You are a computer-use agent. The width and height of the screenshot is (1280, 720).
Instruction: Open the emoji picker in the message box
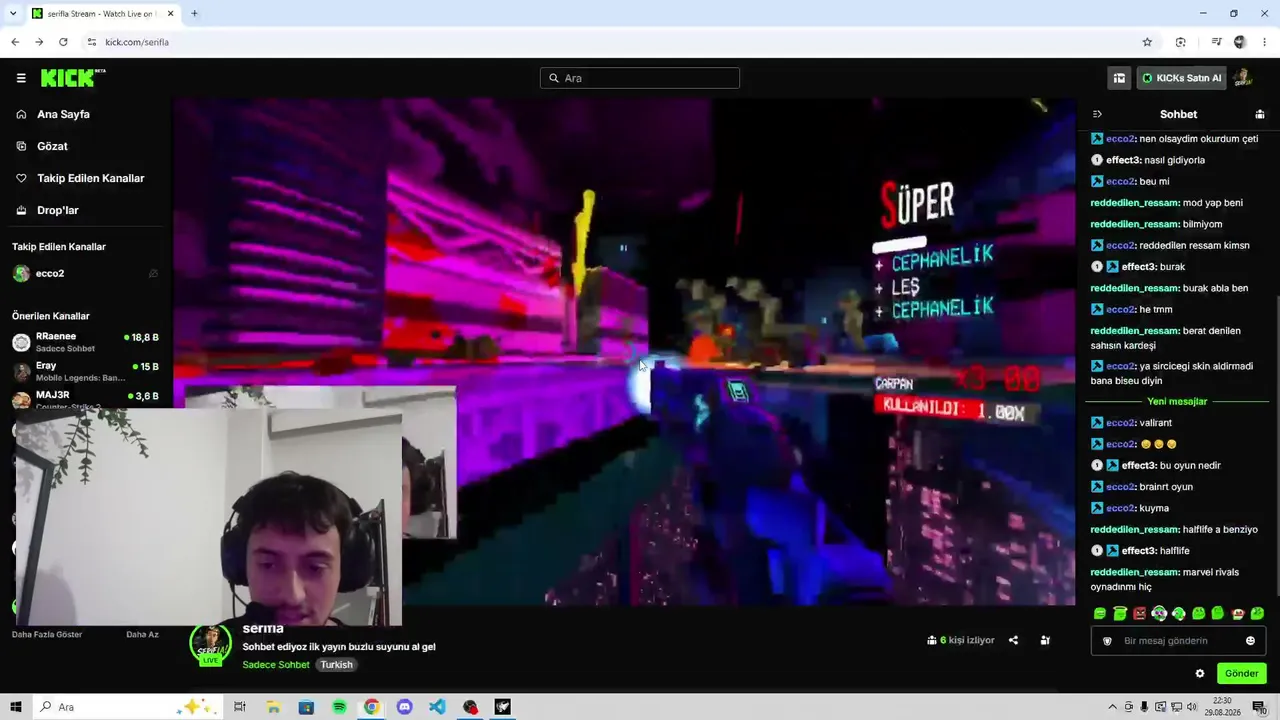tap(1250, 641)
